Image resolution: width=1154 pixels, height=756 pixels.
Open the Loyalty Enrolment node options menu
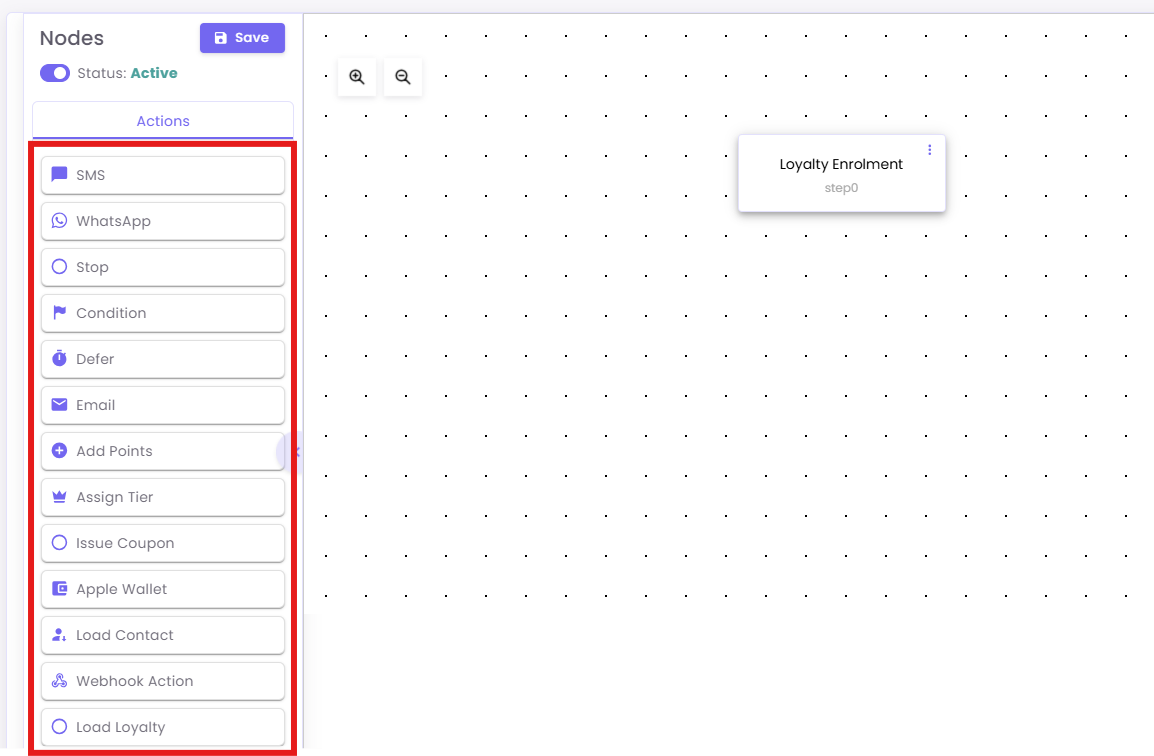929,150
